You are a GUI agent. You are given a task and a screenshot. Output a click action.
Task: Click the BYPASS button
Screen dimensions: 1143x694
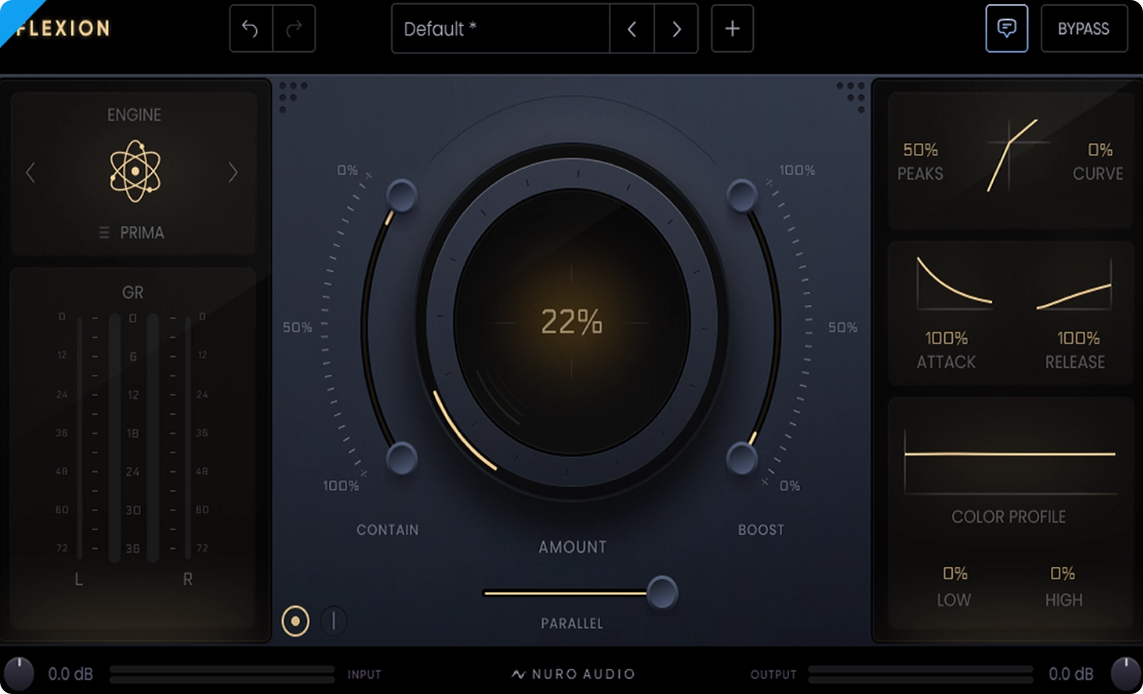pos(1084,28)
